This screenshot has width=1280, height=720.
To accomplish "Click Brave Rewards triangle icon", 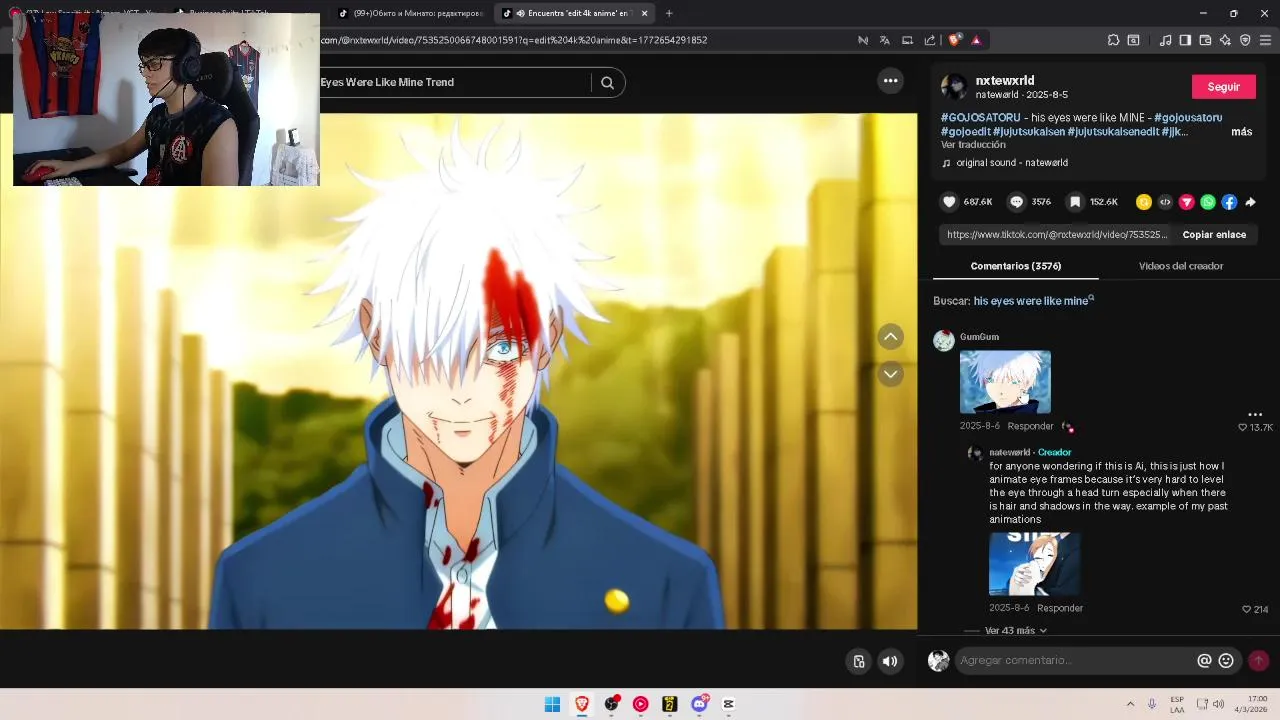I will click(976, 40).
